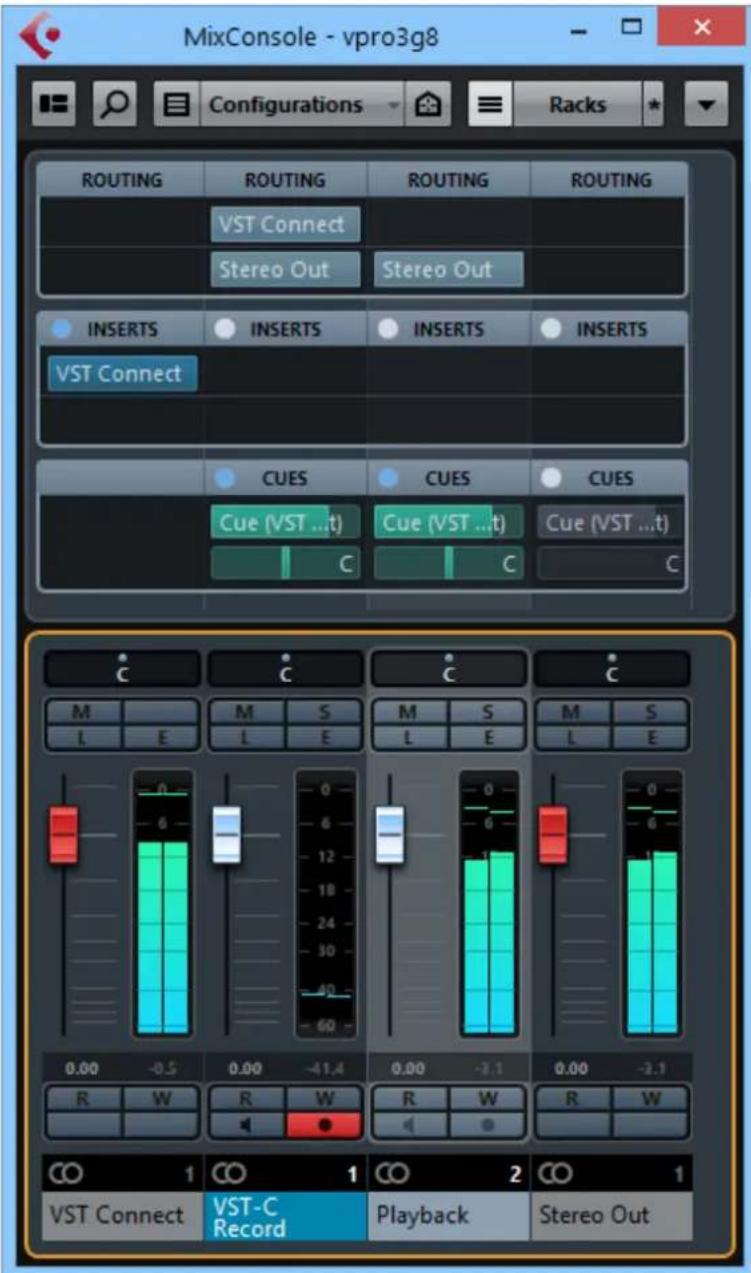Click the Cue send on VST-C Record
The width and height of the screenshot is (751, 1273).
(x=285, y=523)
